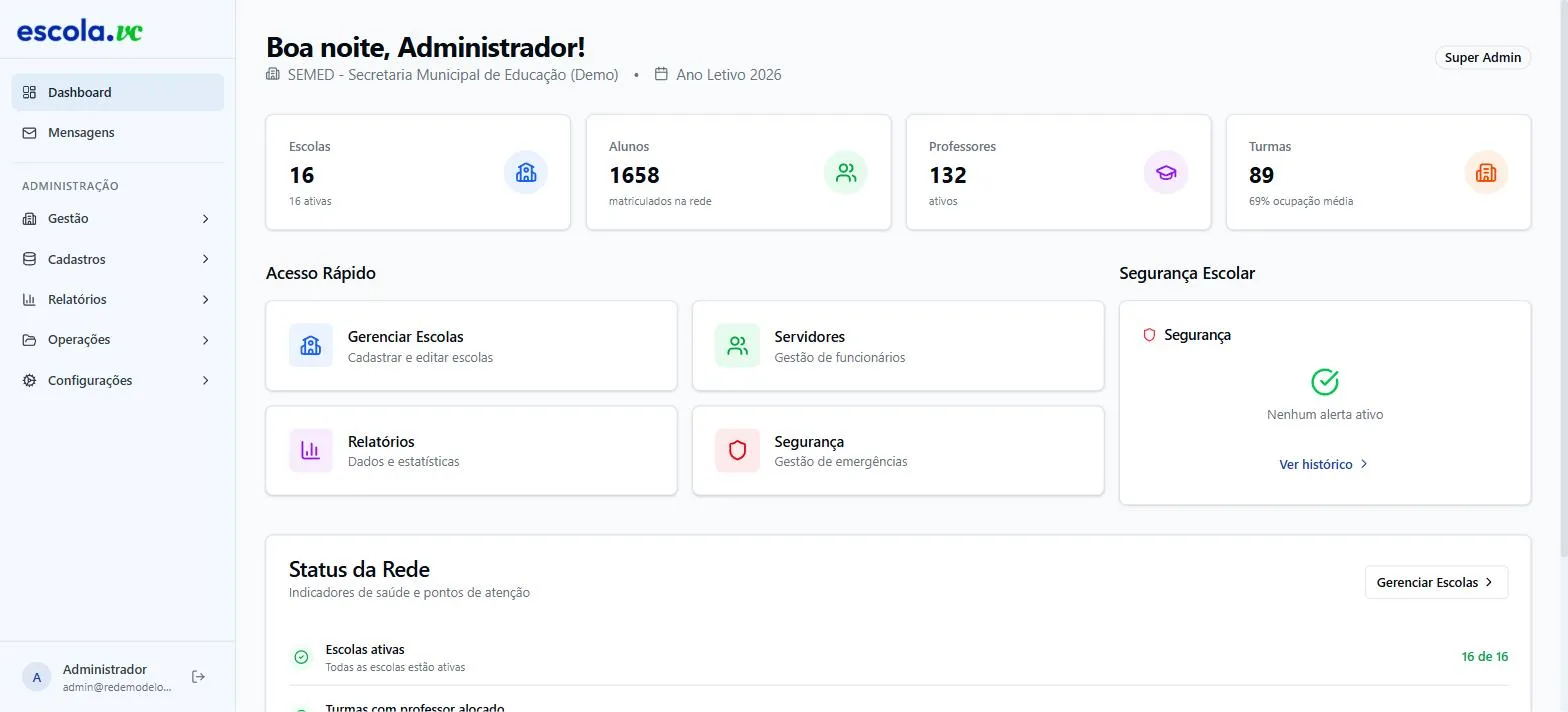
Task: Click the school icon in Escolas card
Action: pos(526,172)
